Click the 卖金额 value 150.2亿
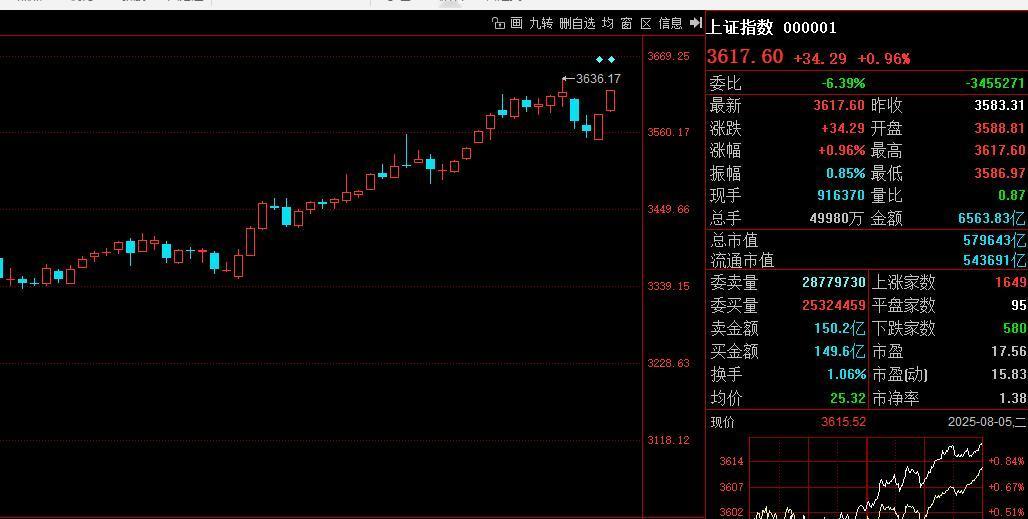This screenshot has width=1028, height=519. (x=840, y=328)
